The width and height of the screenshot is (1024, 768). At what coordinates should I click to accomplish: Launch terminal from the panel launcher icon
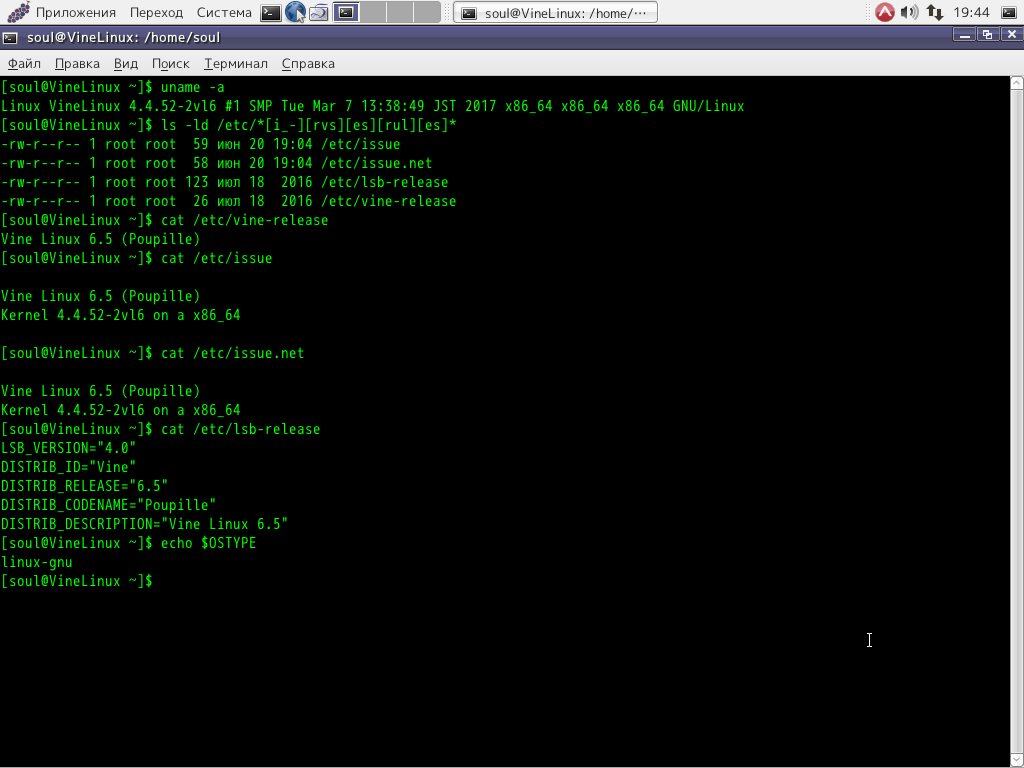(270, 12)
